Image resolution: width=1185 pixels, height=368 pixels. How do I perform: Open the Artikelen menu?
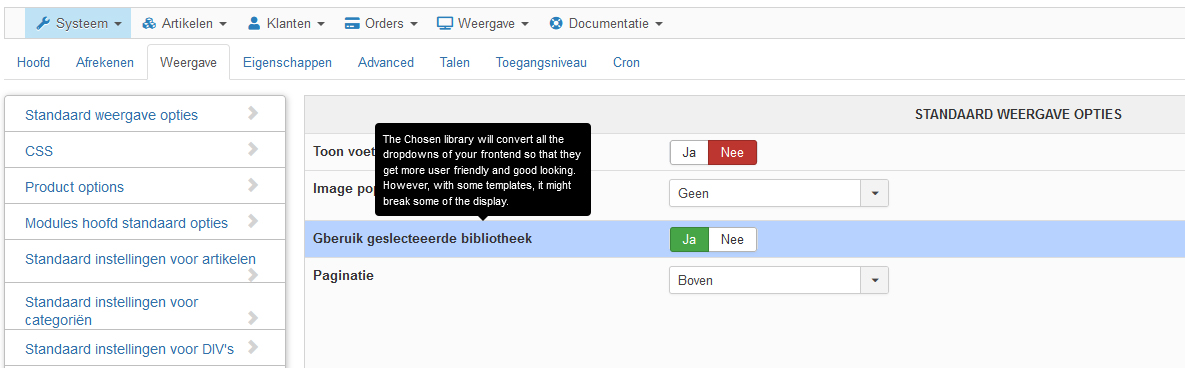pos(184,23)
